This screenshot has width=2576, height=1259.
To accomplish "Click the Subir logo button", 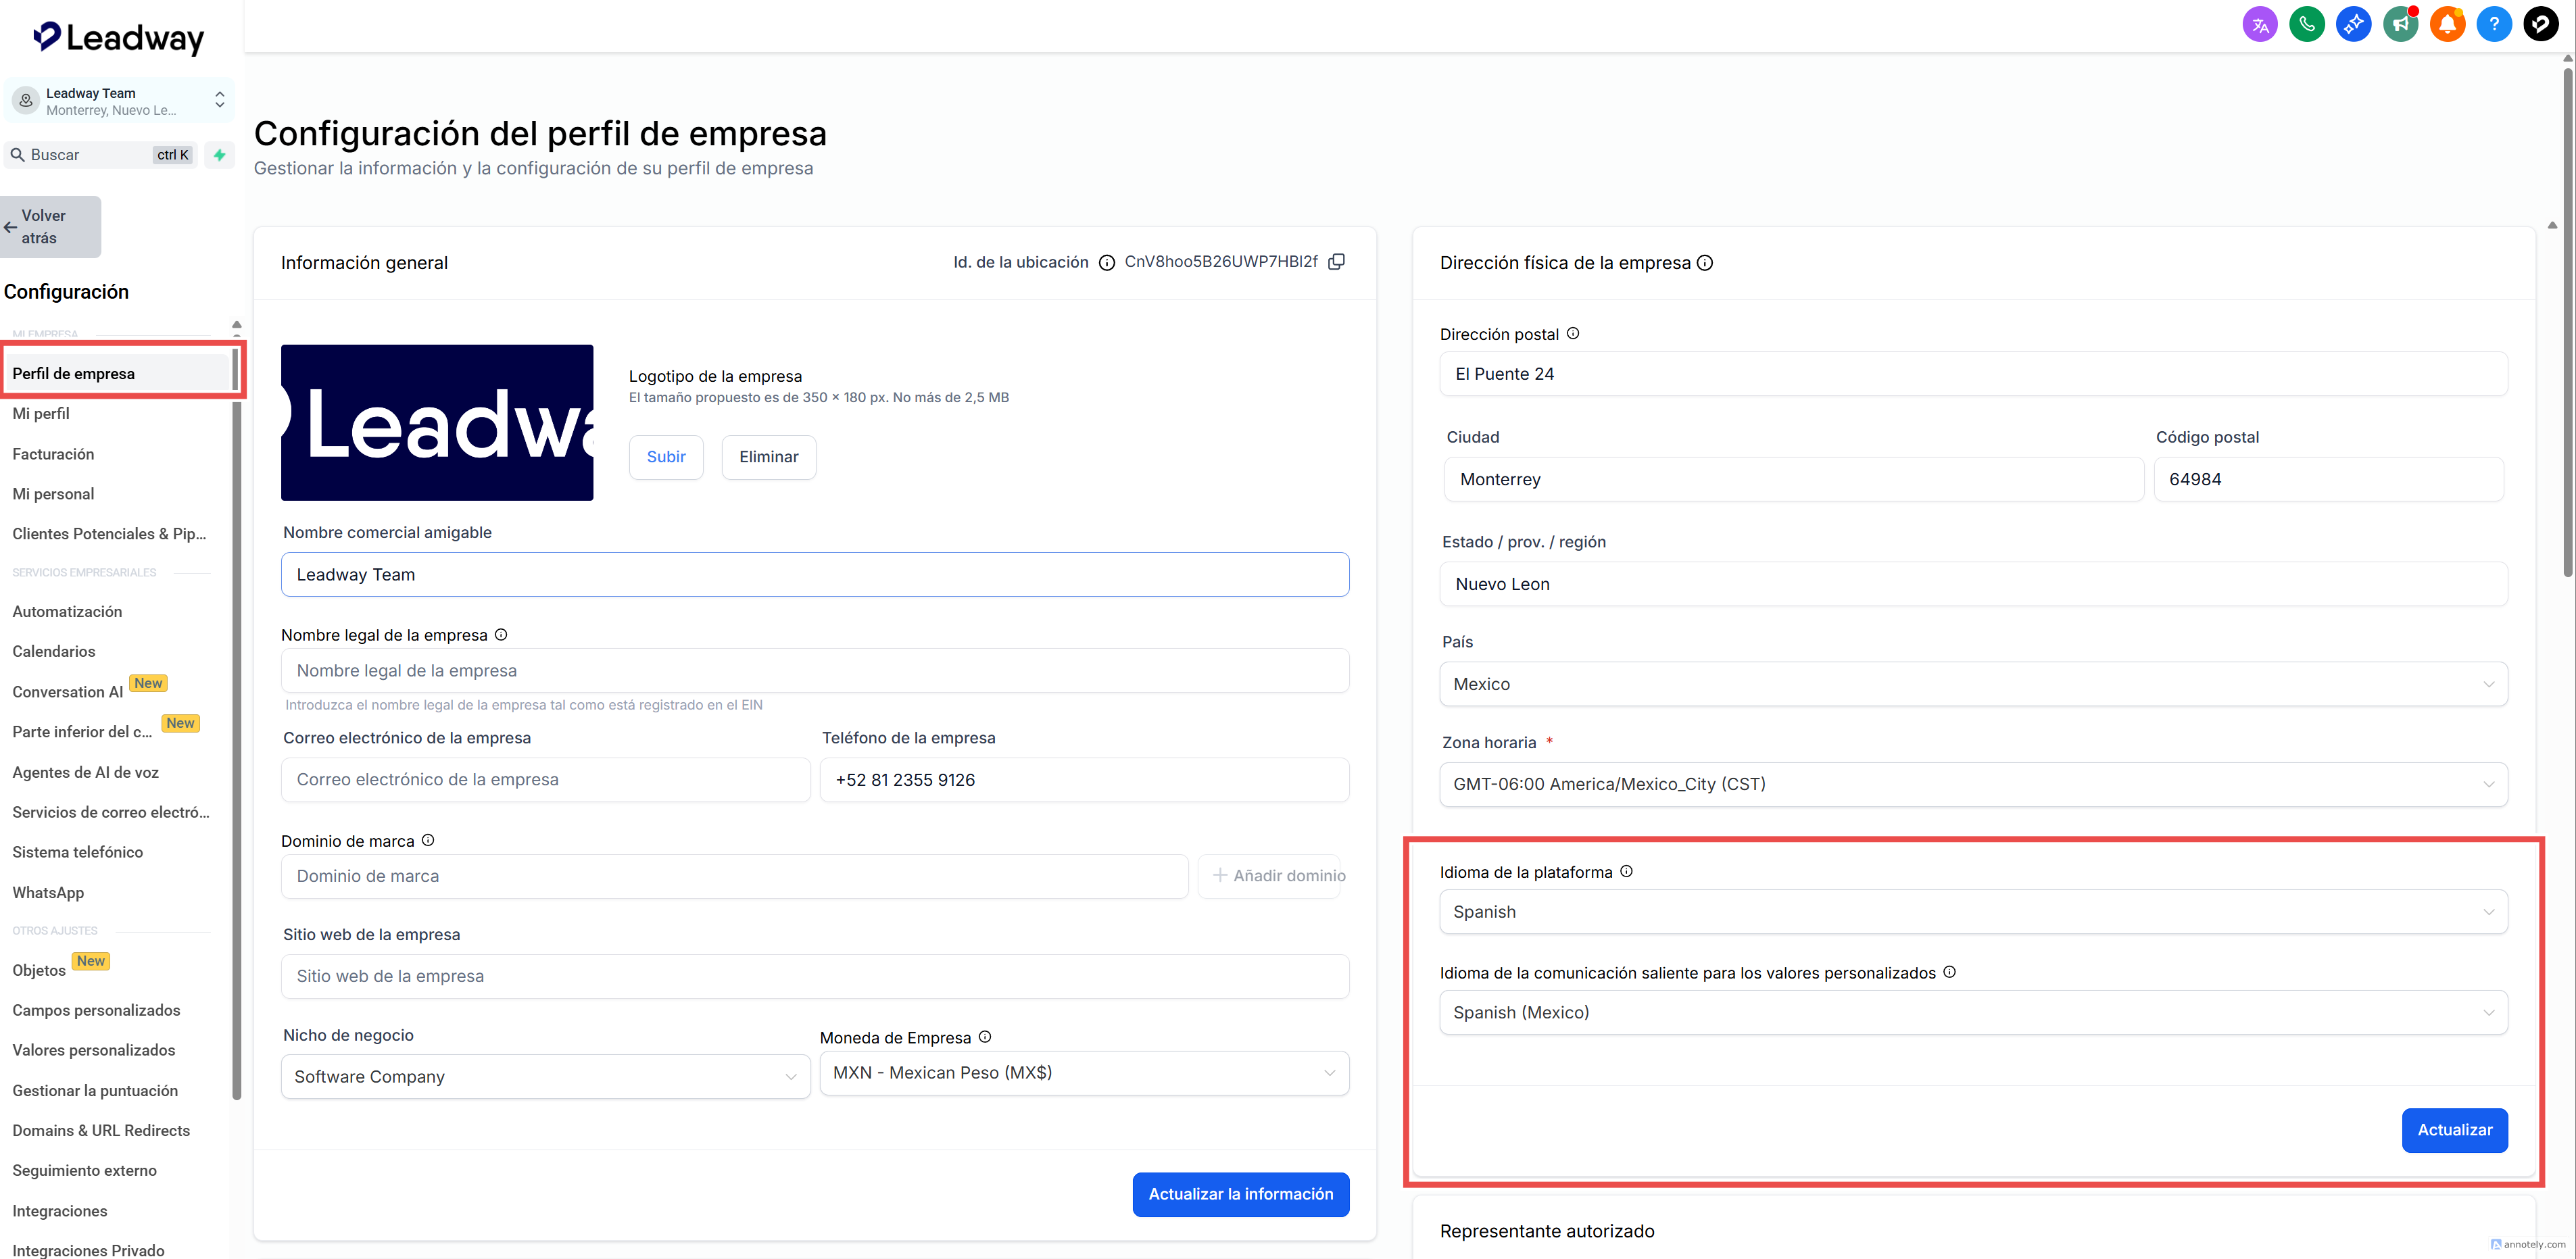I will click(x=666, y=457).
